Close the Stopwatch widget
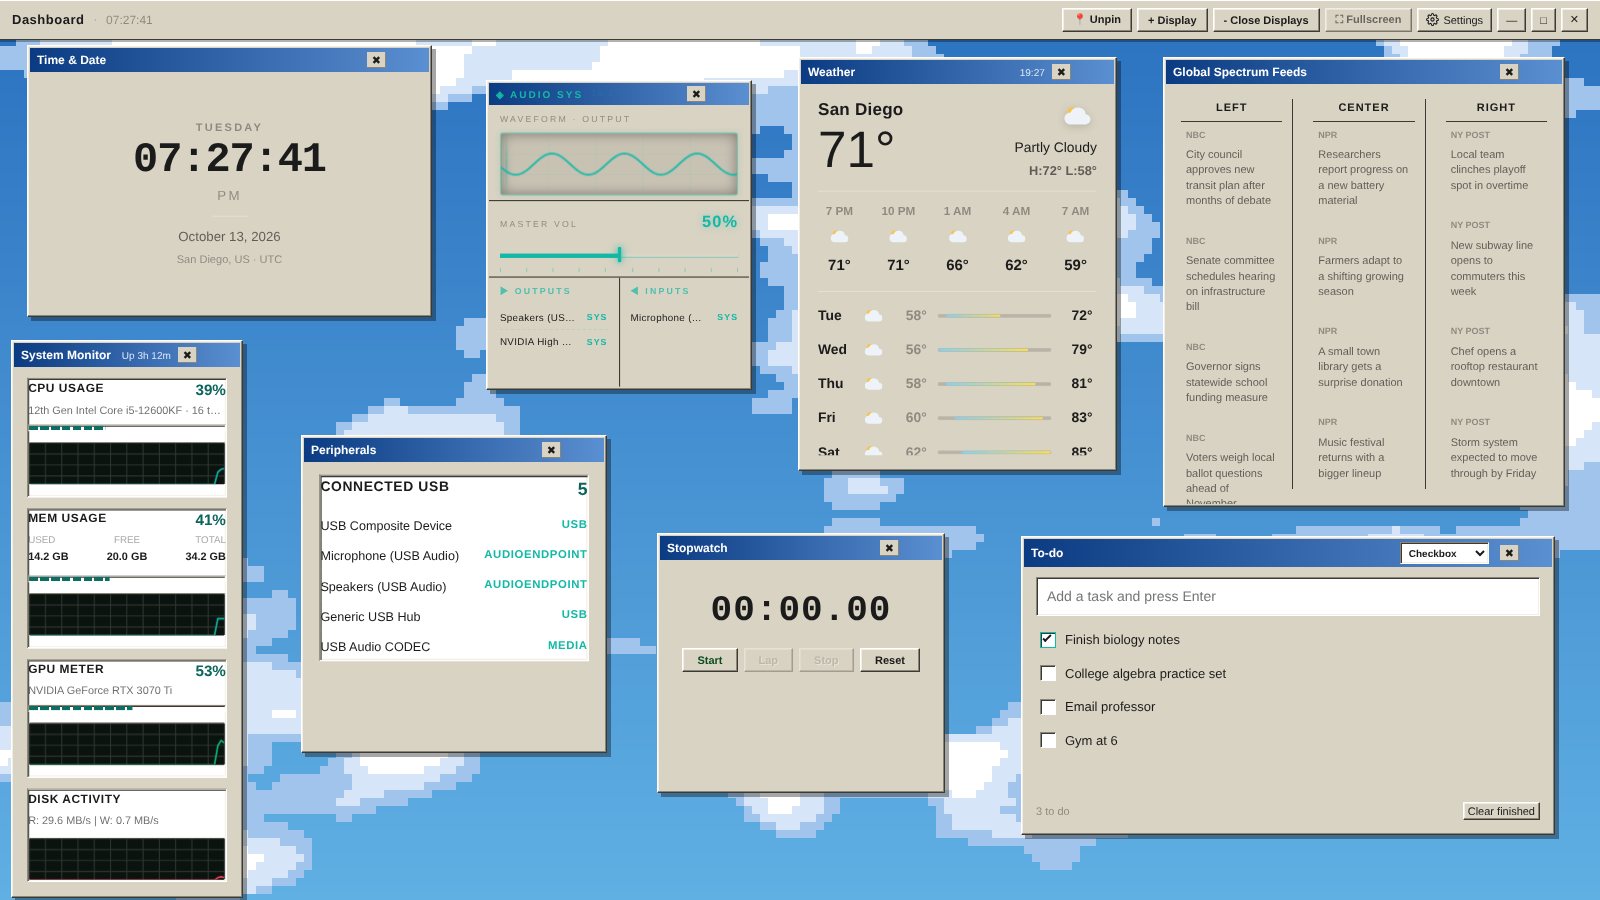1600x900 pixels. (889, 548)
